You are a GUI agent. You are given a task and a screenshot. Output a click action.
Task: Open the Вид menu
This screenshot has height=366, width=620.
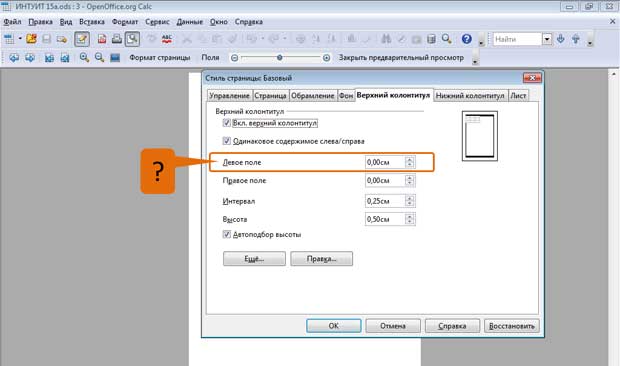tap(66, 22)
